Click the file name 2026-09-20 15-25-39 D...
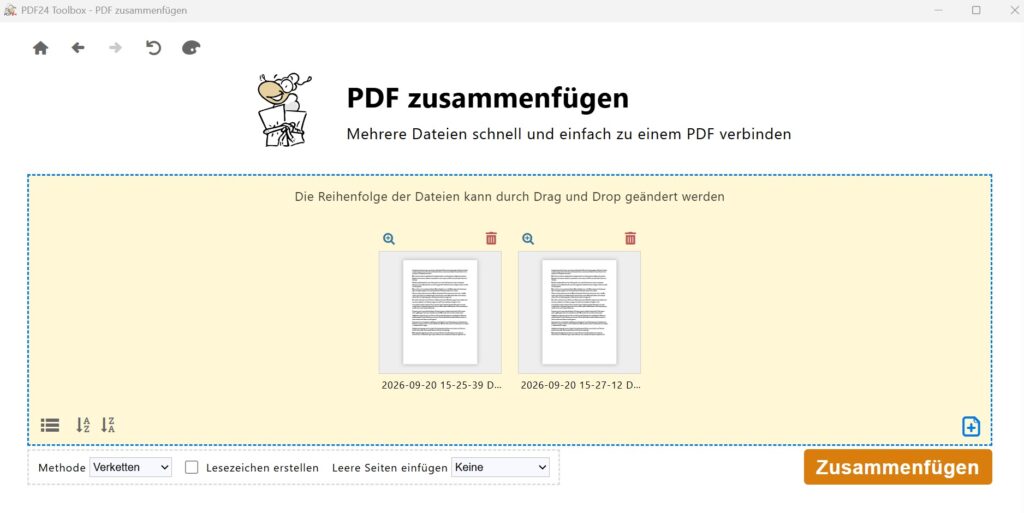 441,385
